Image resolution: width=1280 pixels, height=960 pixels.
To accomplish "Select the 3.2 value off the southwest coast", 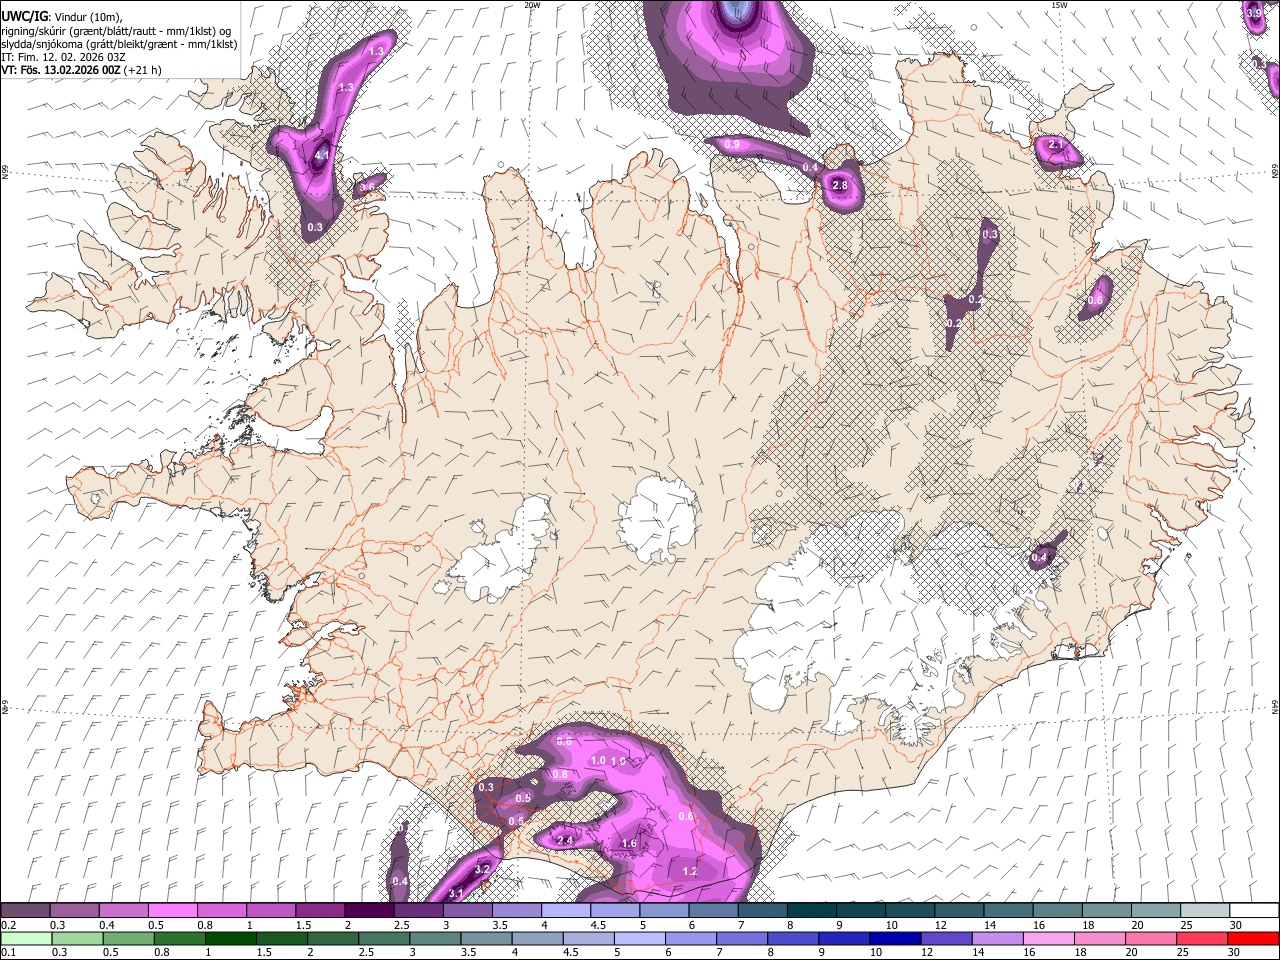I will click(482, 870).
